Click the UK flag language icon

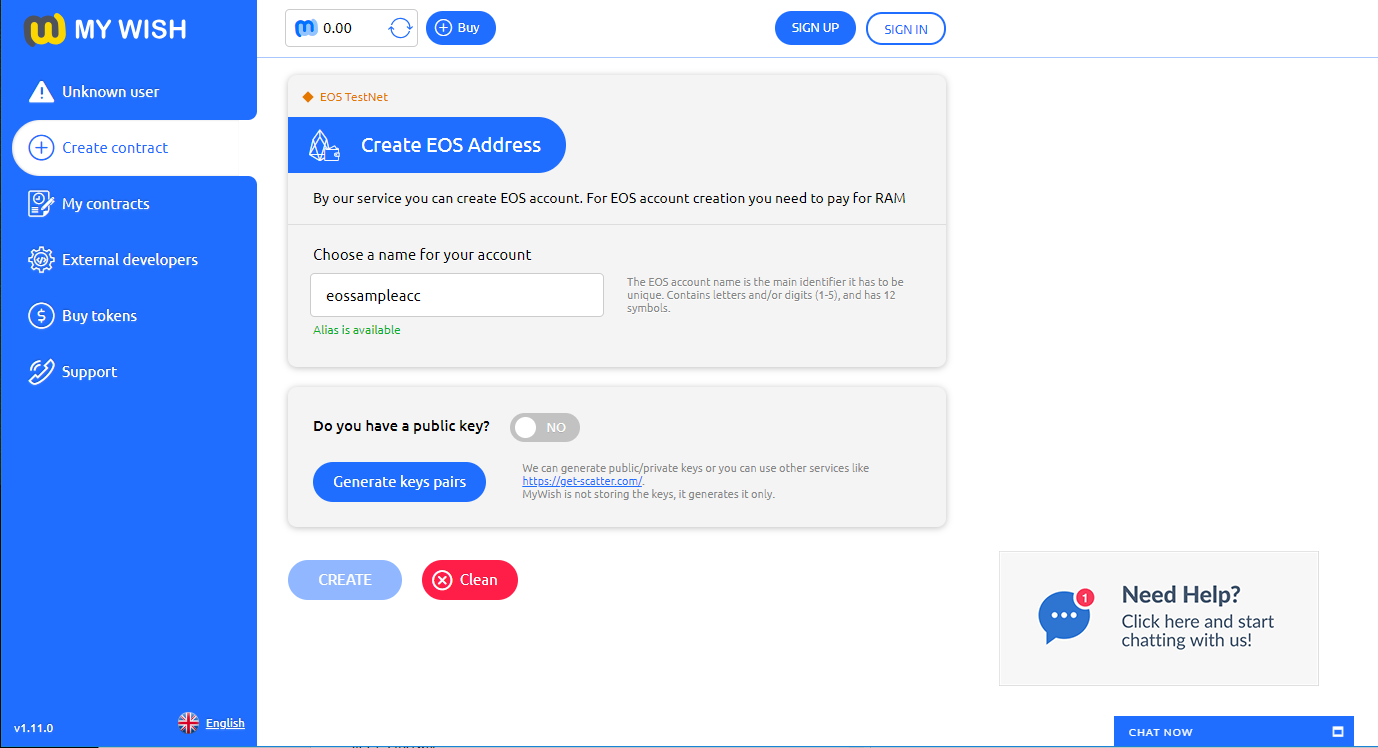click(188, 723)
